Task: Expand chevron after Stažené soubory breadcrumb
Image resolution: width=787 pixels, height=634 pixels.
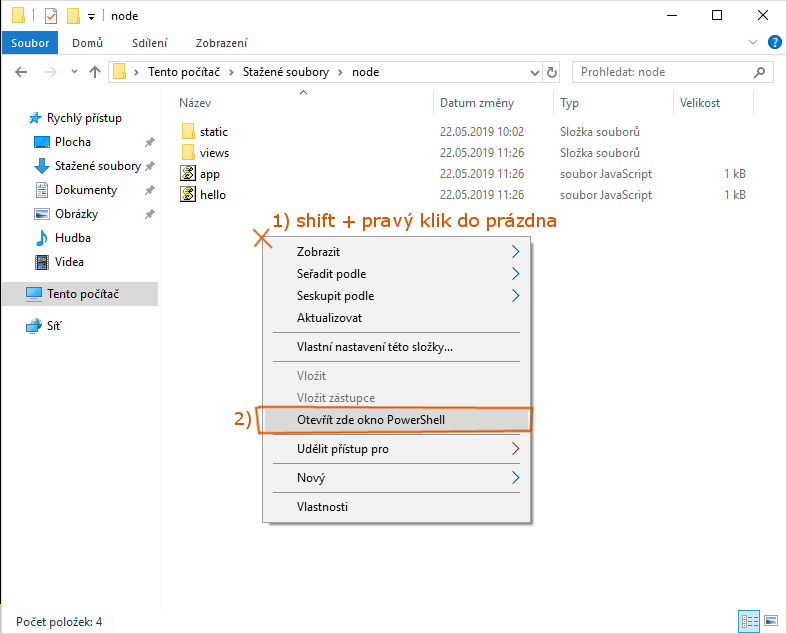Action: [340, 73]
